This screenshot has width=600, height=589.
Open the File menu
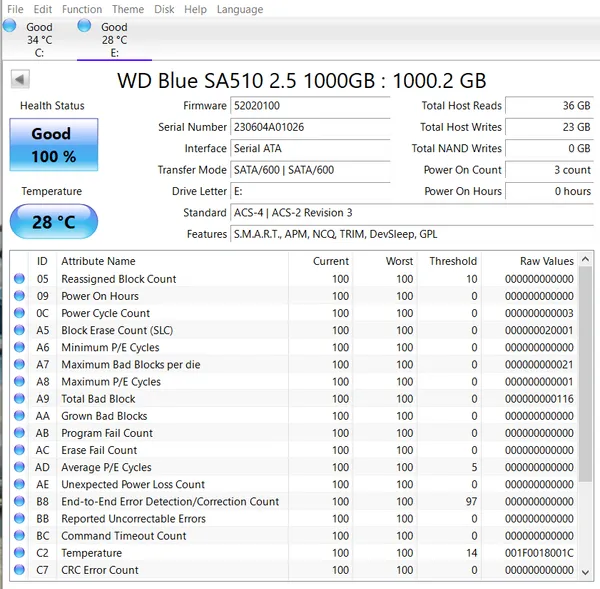point(15,9)
